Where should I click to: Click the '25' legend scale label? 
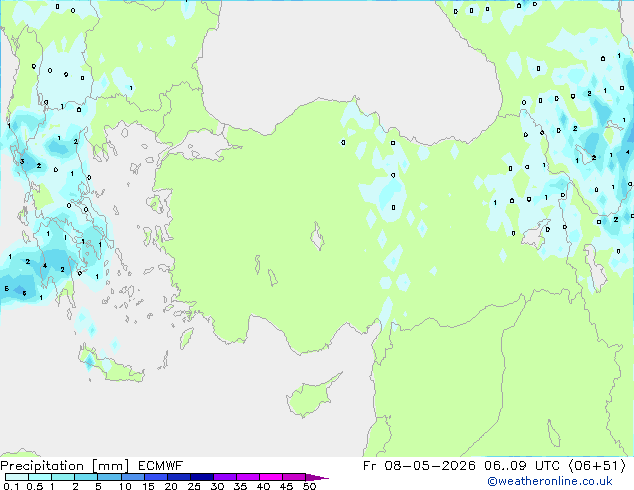(194, 486)
